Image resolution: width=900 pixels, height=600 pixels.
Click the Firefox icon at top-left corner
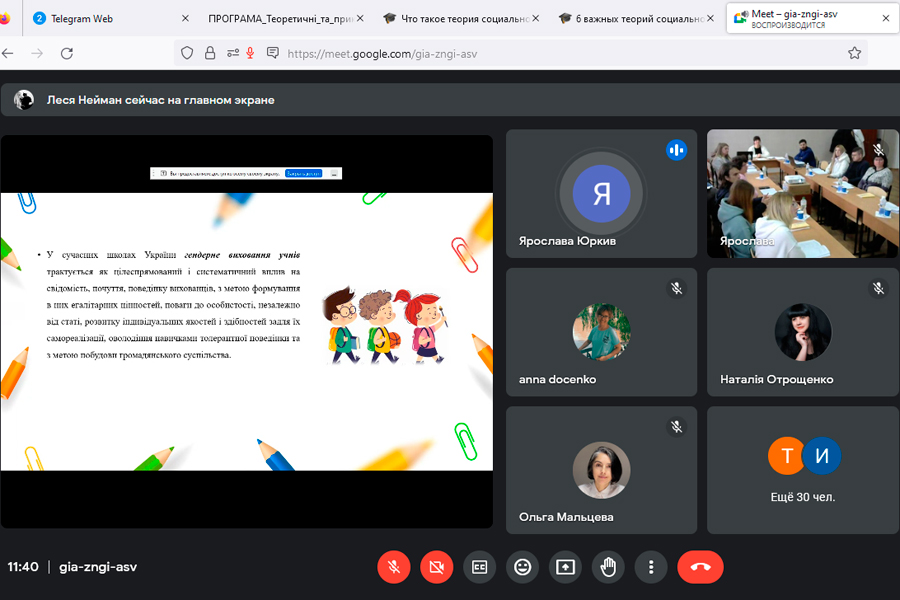click(5, 18)
